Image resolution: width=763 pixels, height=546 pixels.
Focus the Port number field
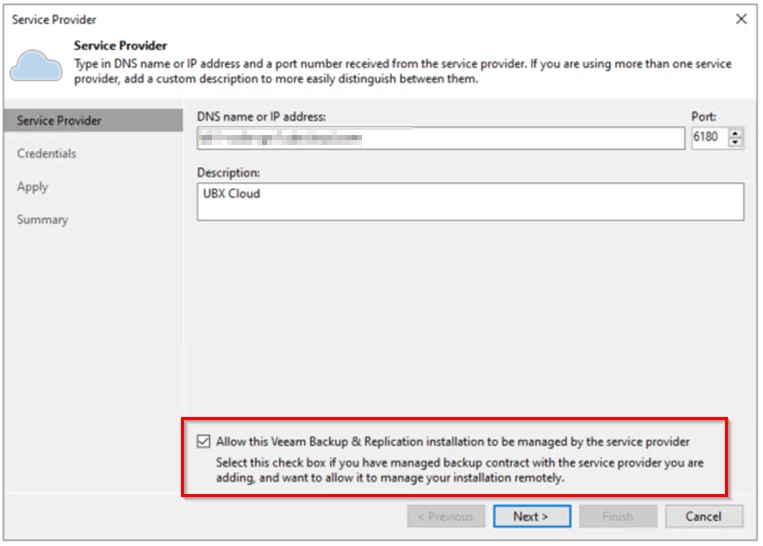pos(707,138)
